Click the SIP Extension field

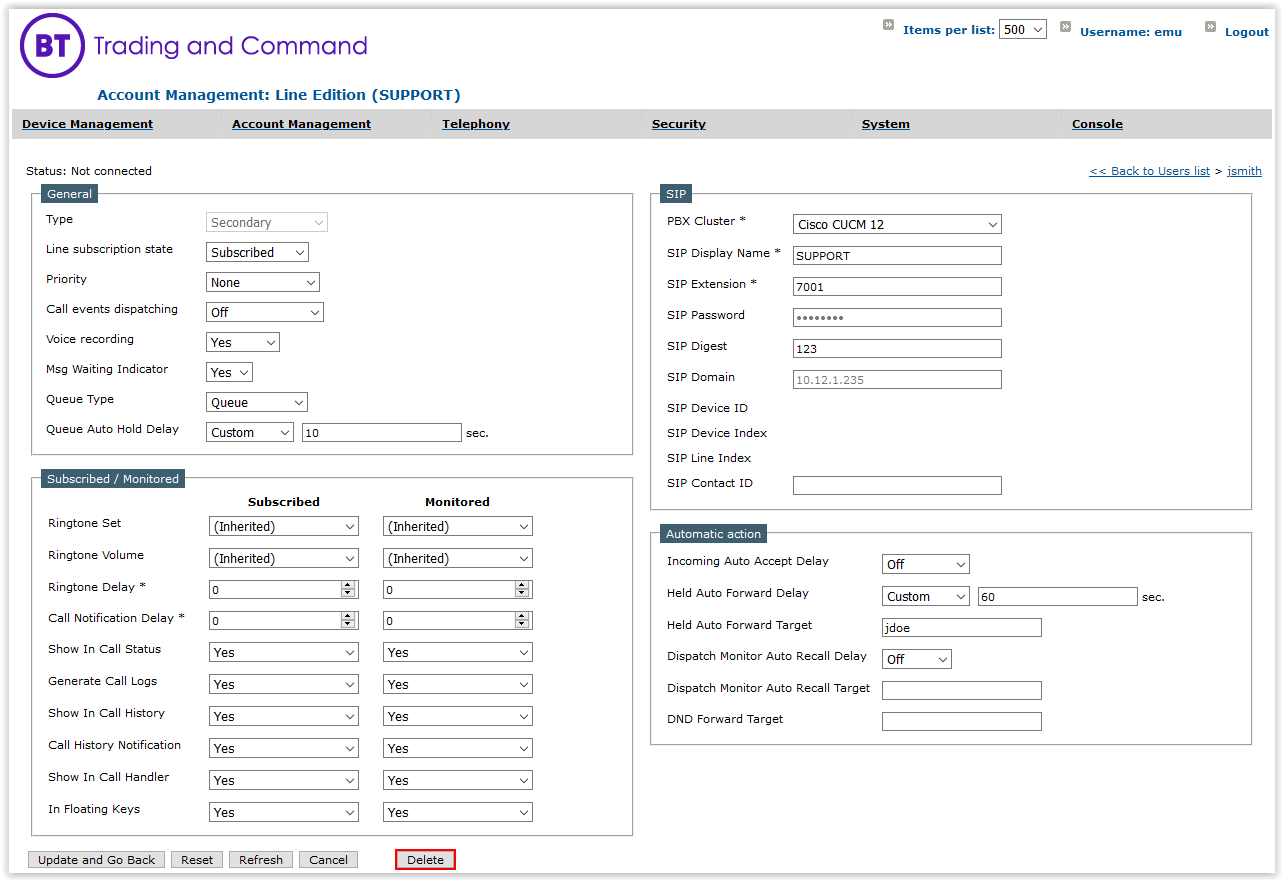[897, 287]
